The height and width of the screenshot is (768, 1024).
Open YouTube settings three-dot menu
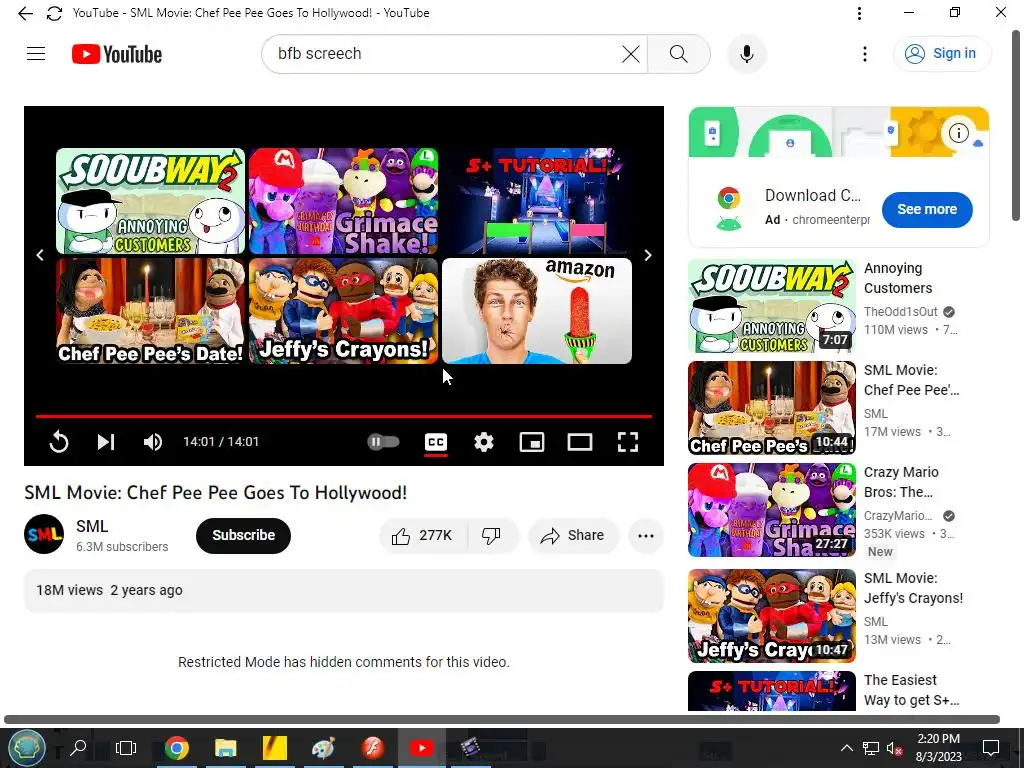click(x=865, y=54)
